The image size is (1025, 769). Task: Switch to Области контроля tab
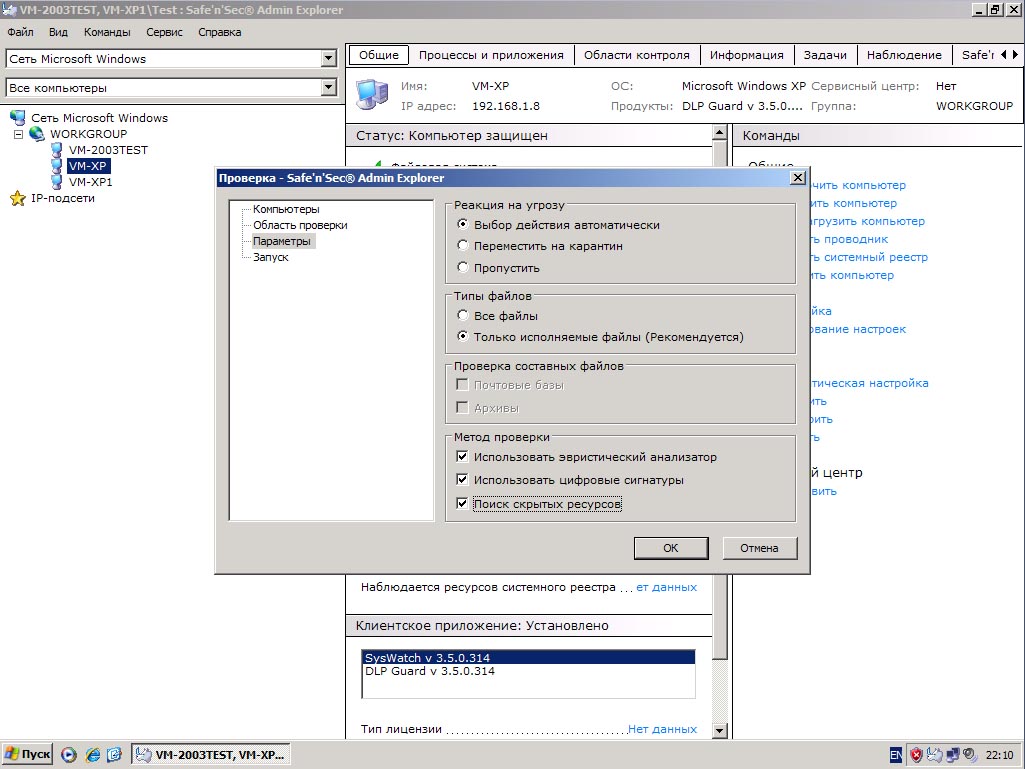(x=637, y=55)
